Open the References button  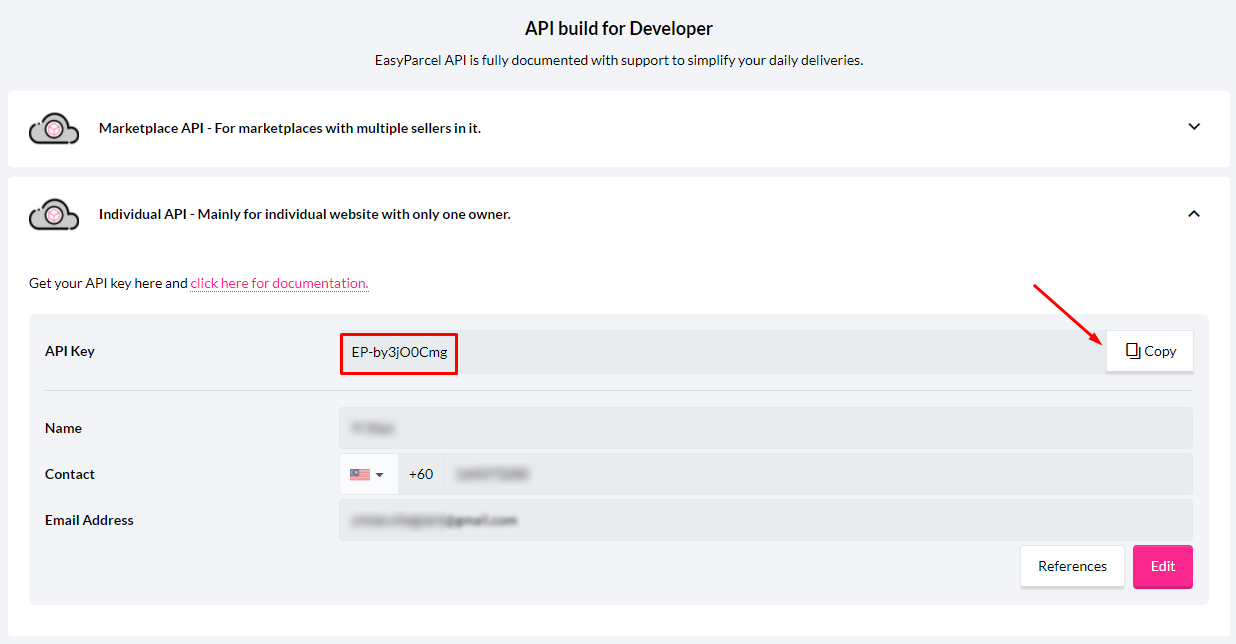tap(1072, 566)
